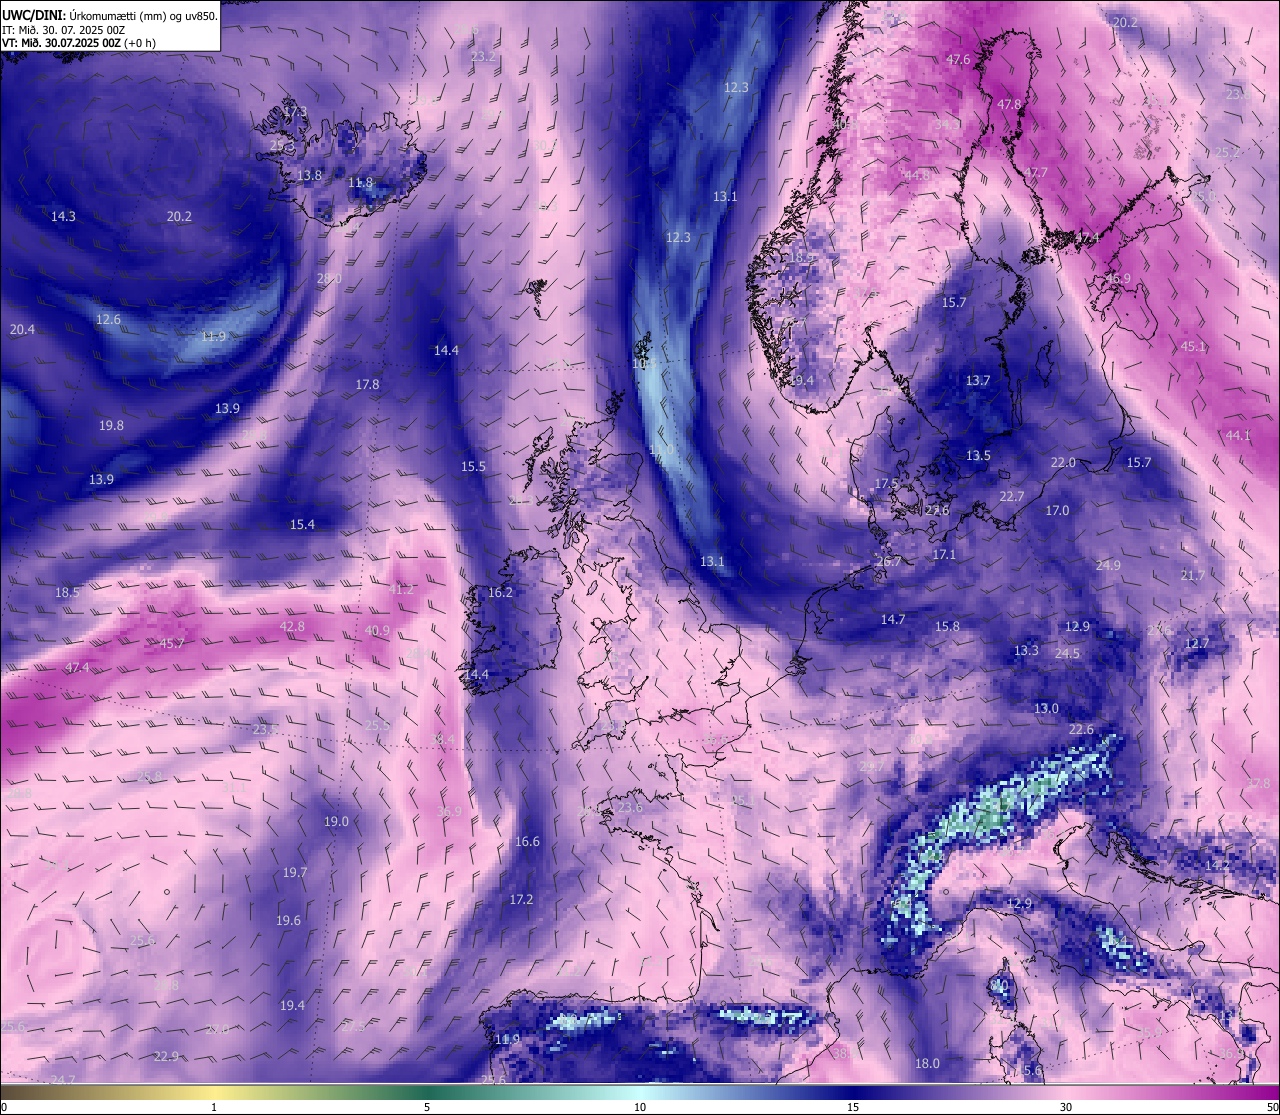Select the 15 tick on the color scale
This screenshot has width=1280, height=1115.
[x=853, y=1107]
